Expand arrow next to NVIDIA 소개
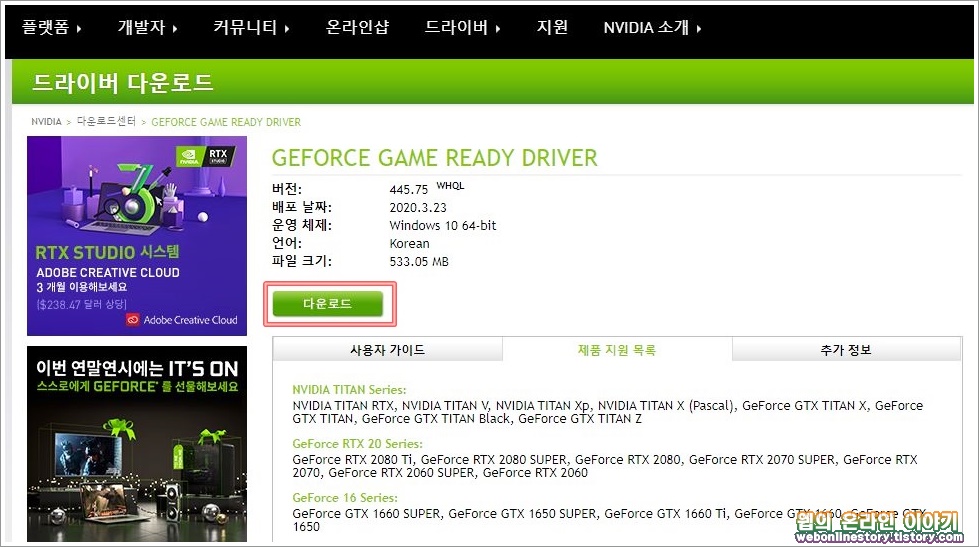Screen dimensions: 979x547 pyautogui.click(x=699, y=28)
